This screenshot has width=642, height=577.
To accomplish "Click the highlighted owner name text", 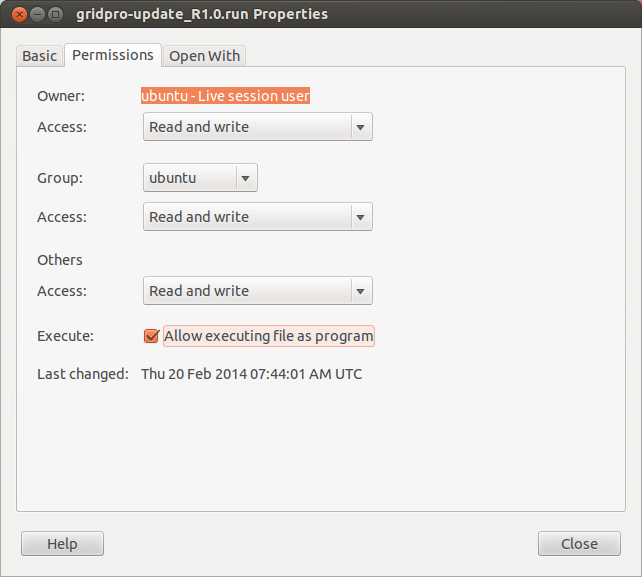I will 225,96.
